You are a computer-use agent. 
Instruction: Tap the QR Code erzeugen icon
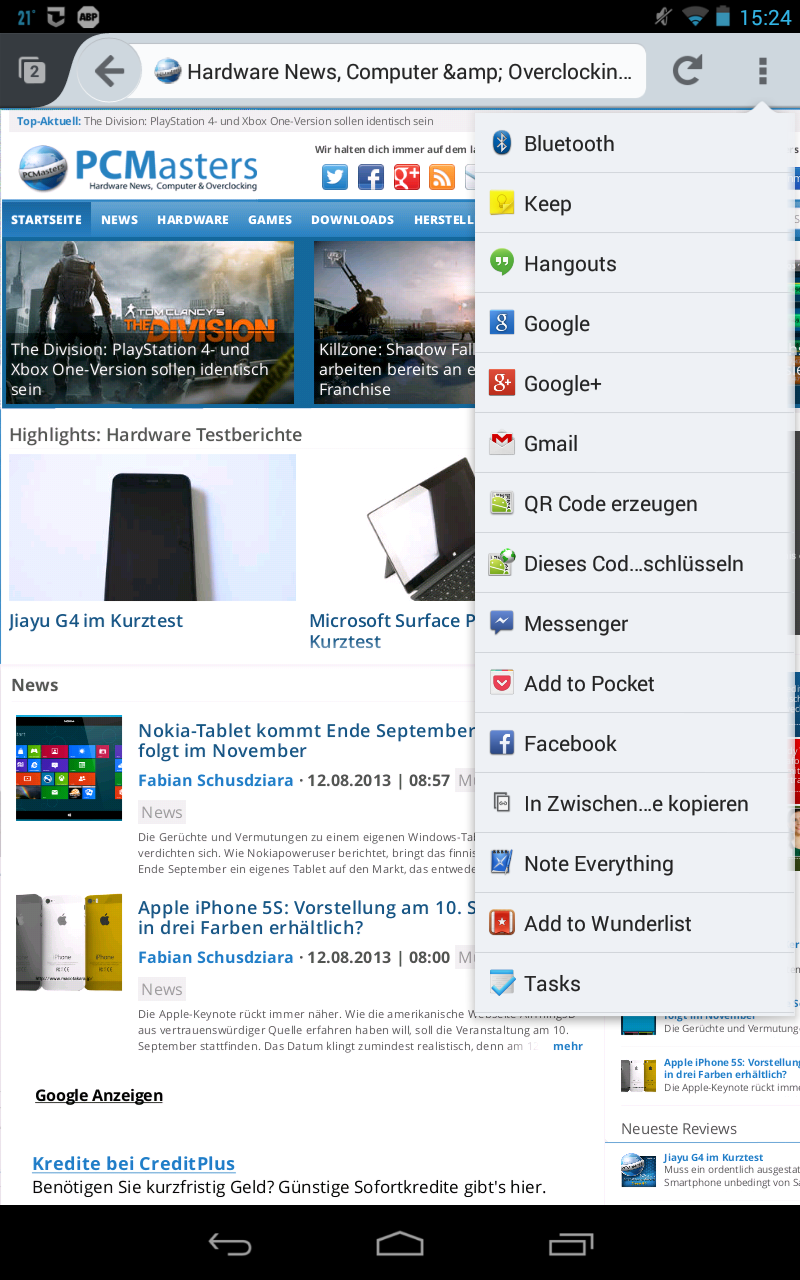pos(502,503)
